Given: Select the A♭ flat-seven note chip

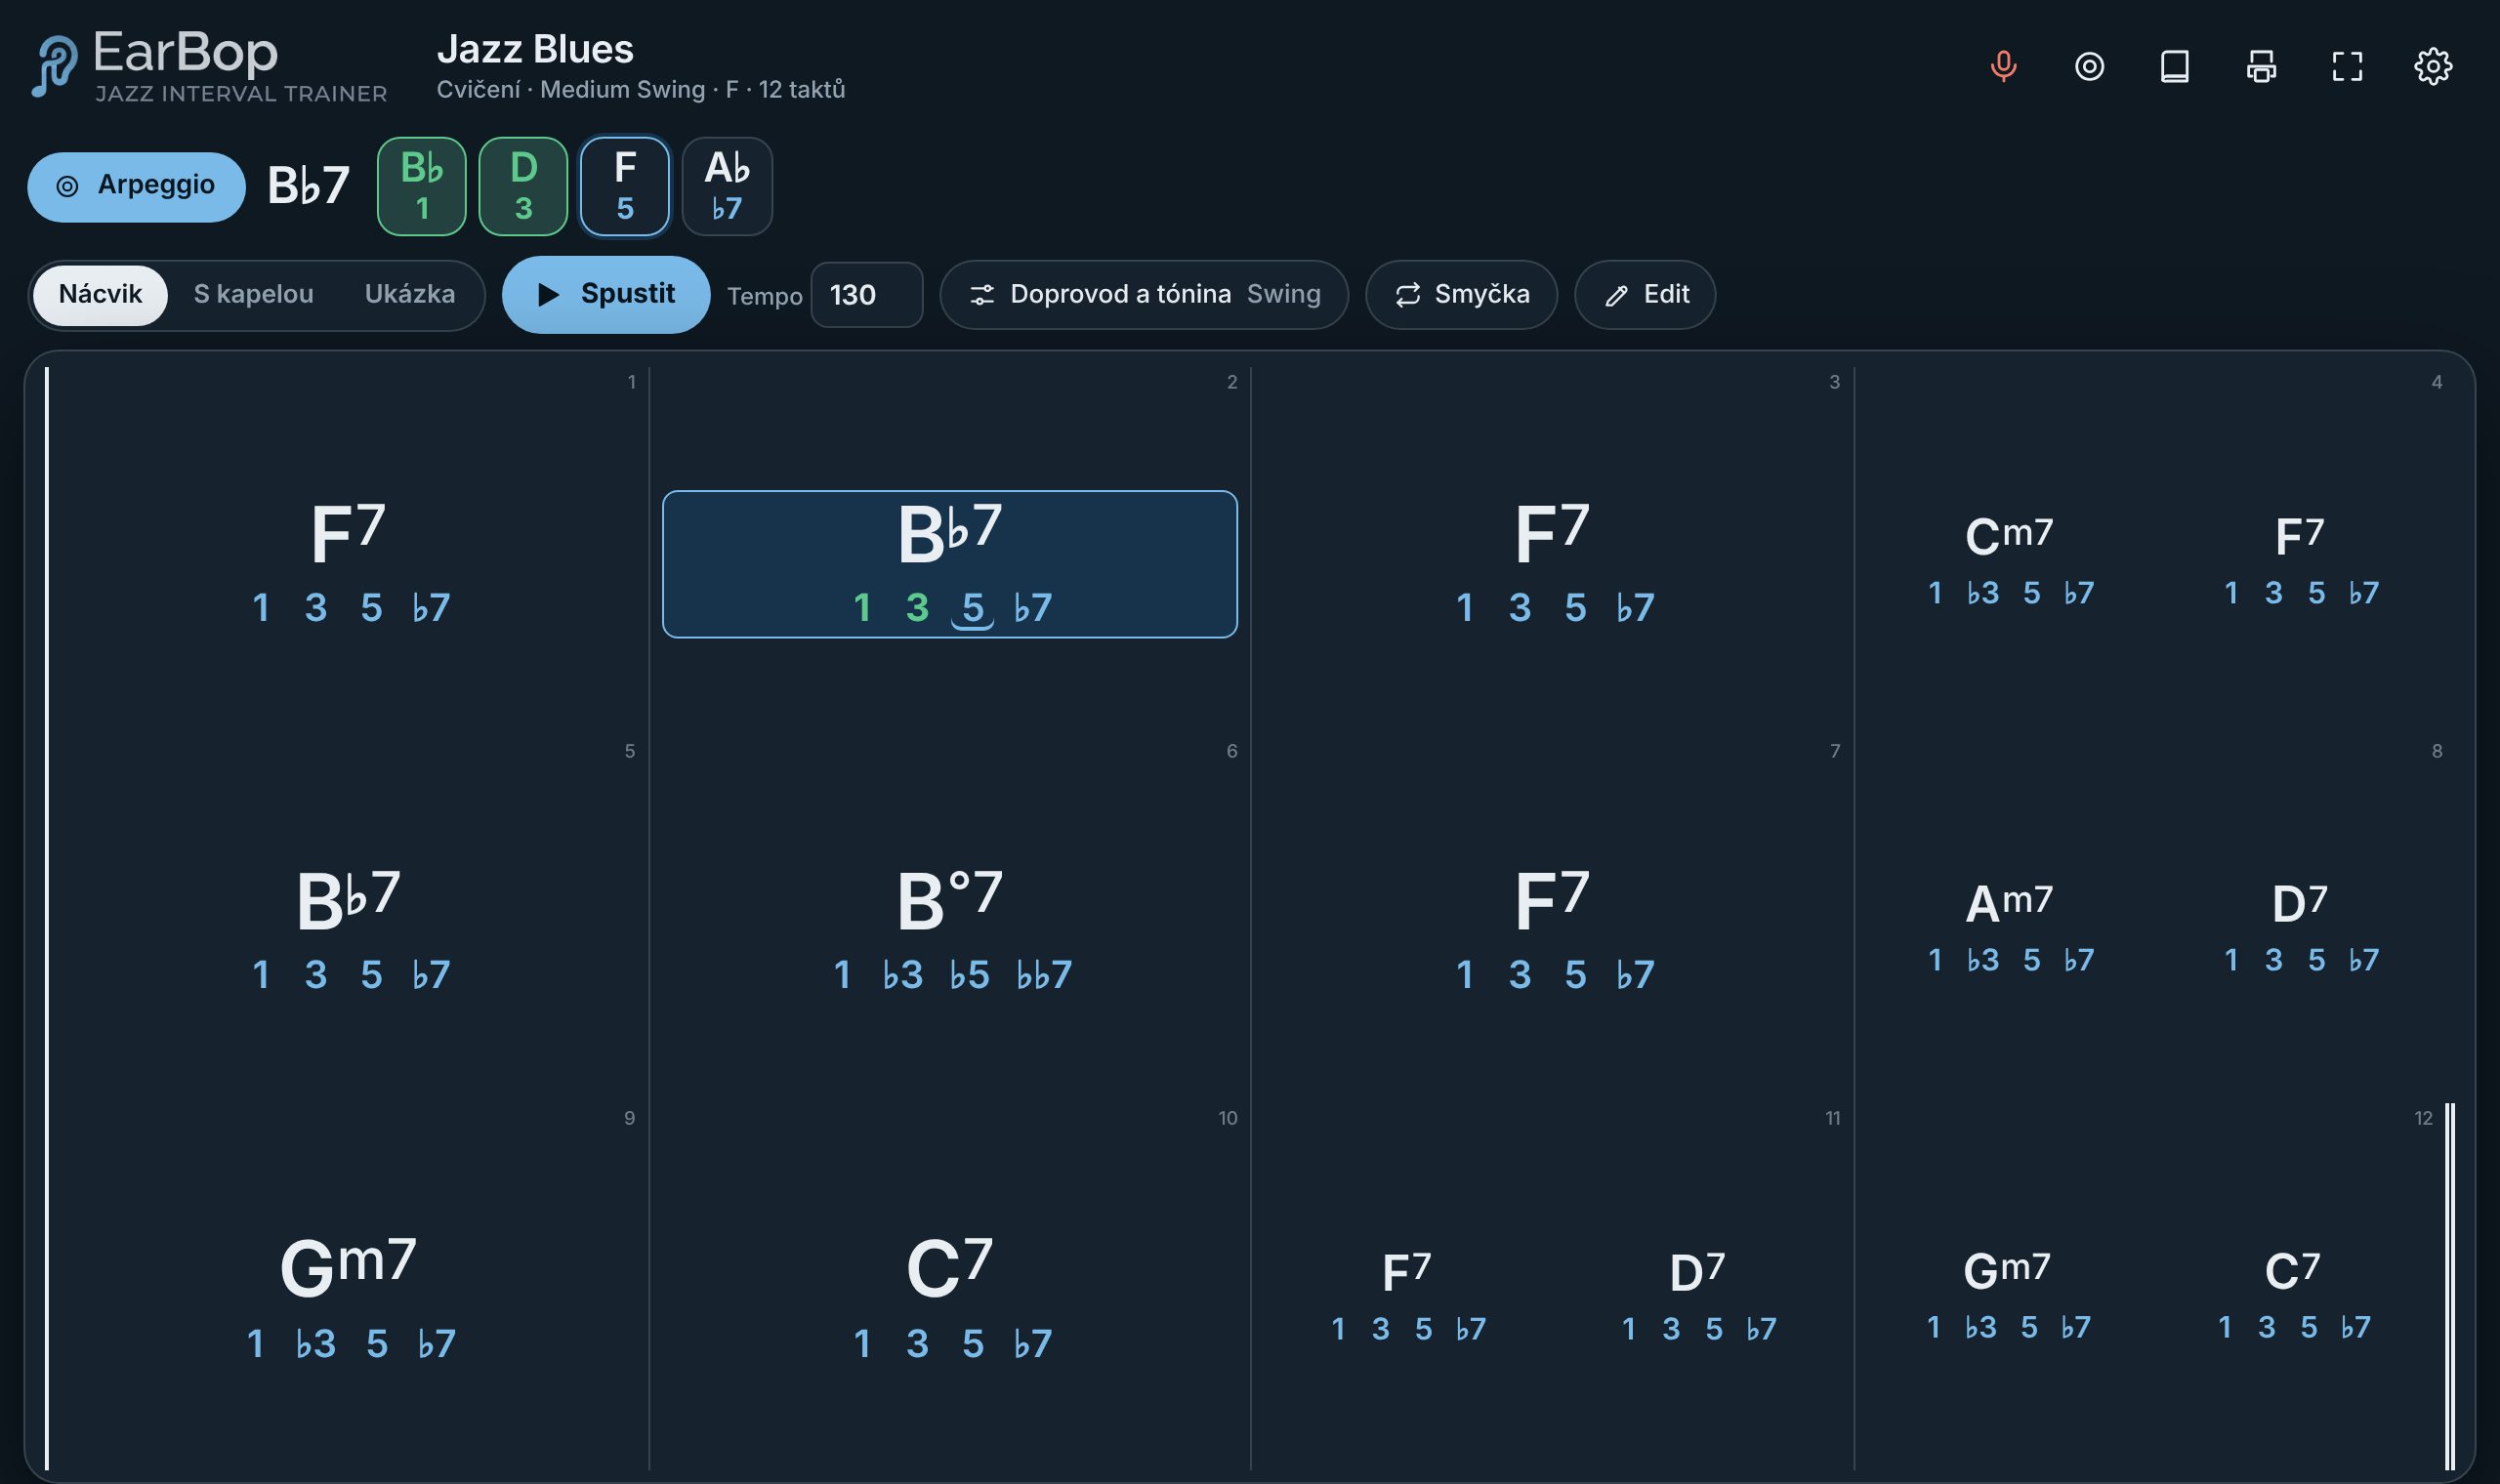Looking at the screenshot, I should pyautogui.click(x=727, y=186).
